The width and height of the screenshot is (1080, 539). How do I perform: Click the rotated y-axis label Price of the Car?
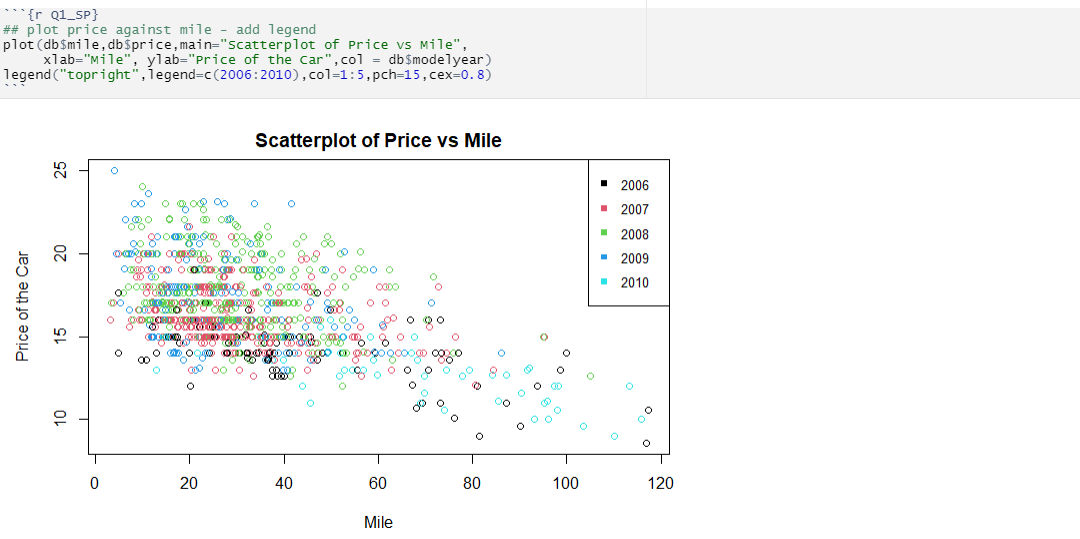tap(23, 308)
